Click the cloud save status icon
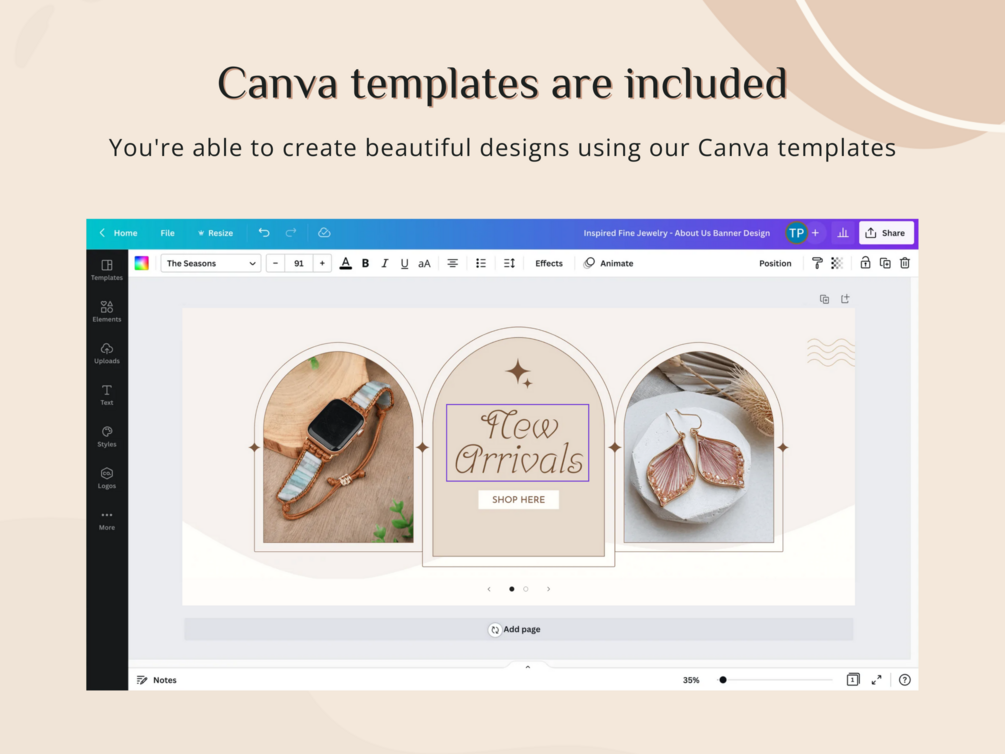 point(324,233)
